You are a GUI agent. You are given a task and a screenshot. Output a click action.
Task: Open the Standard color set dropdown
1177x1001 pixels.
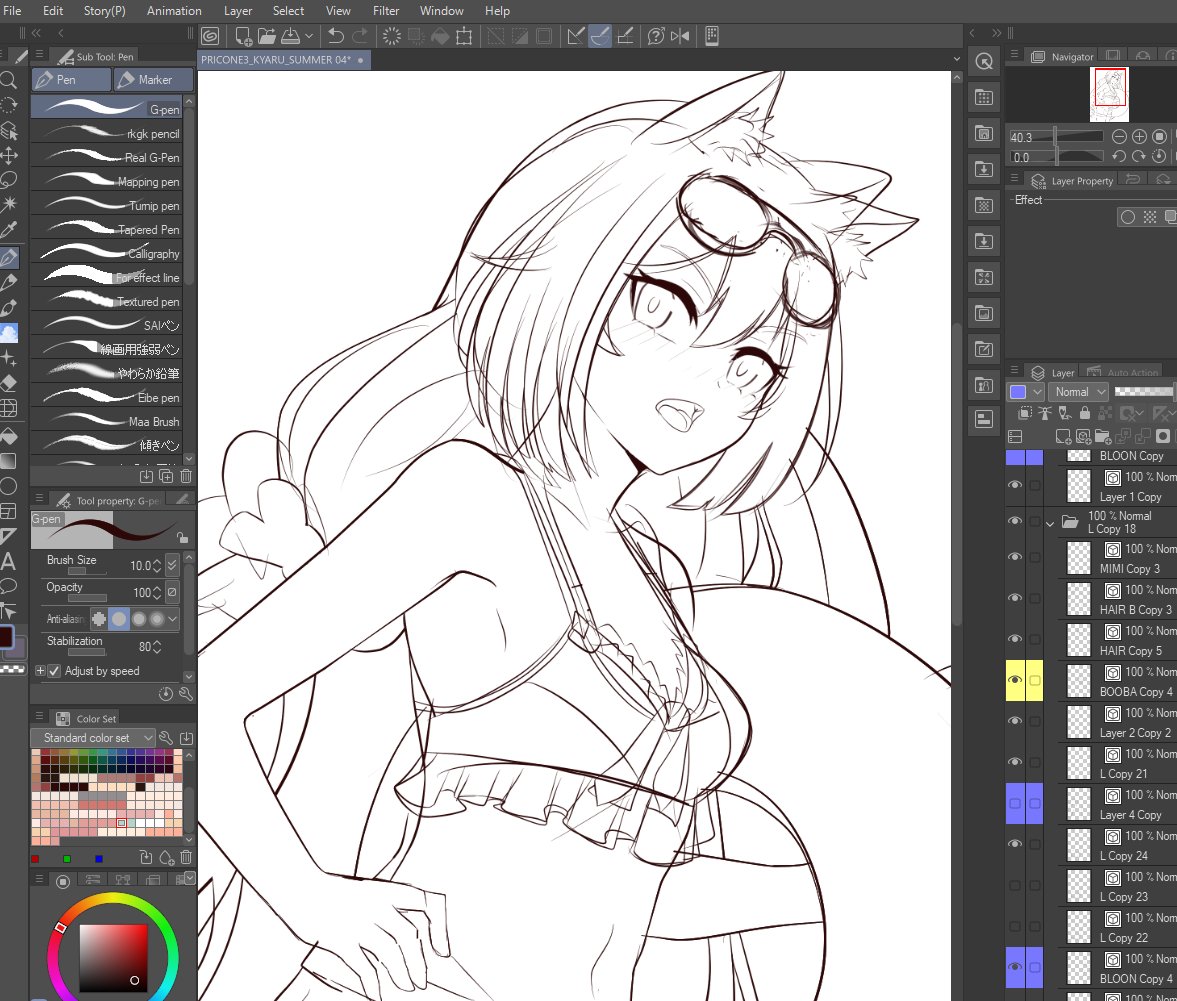[x=92, y=738]
